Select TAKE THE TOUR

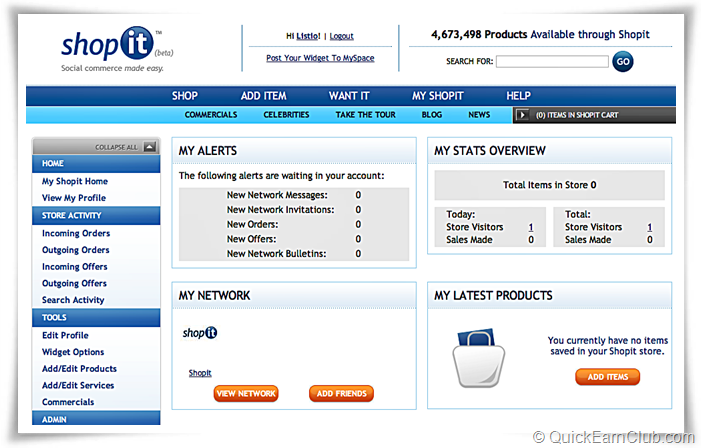click(365, 115)
